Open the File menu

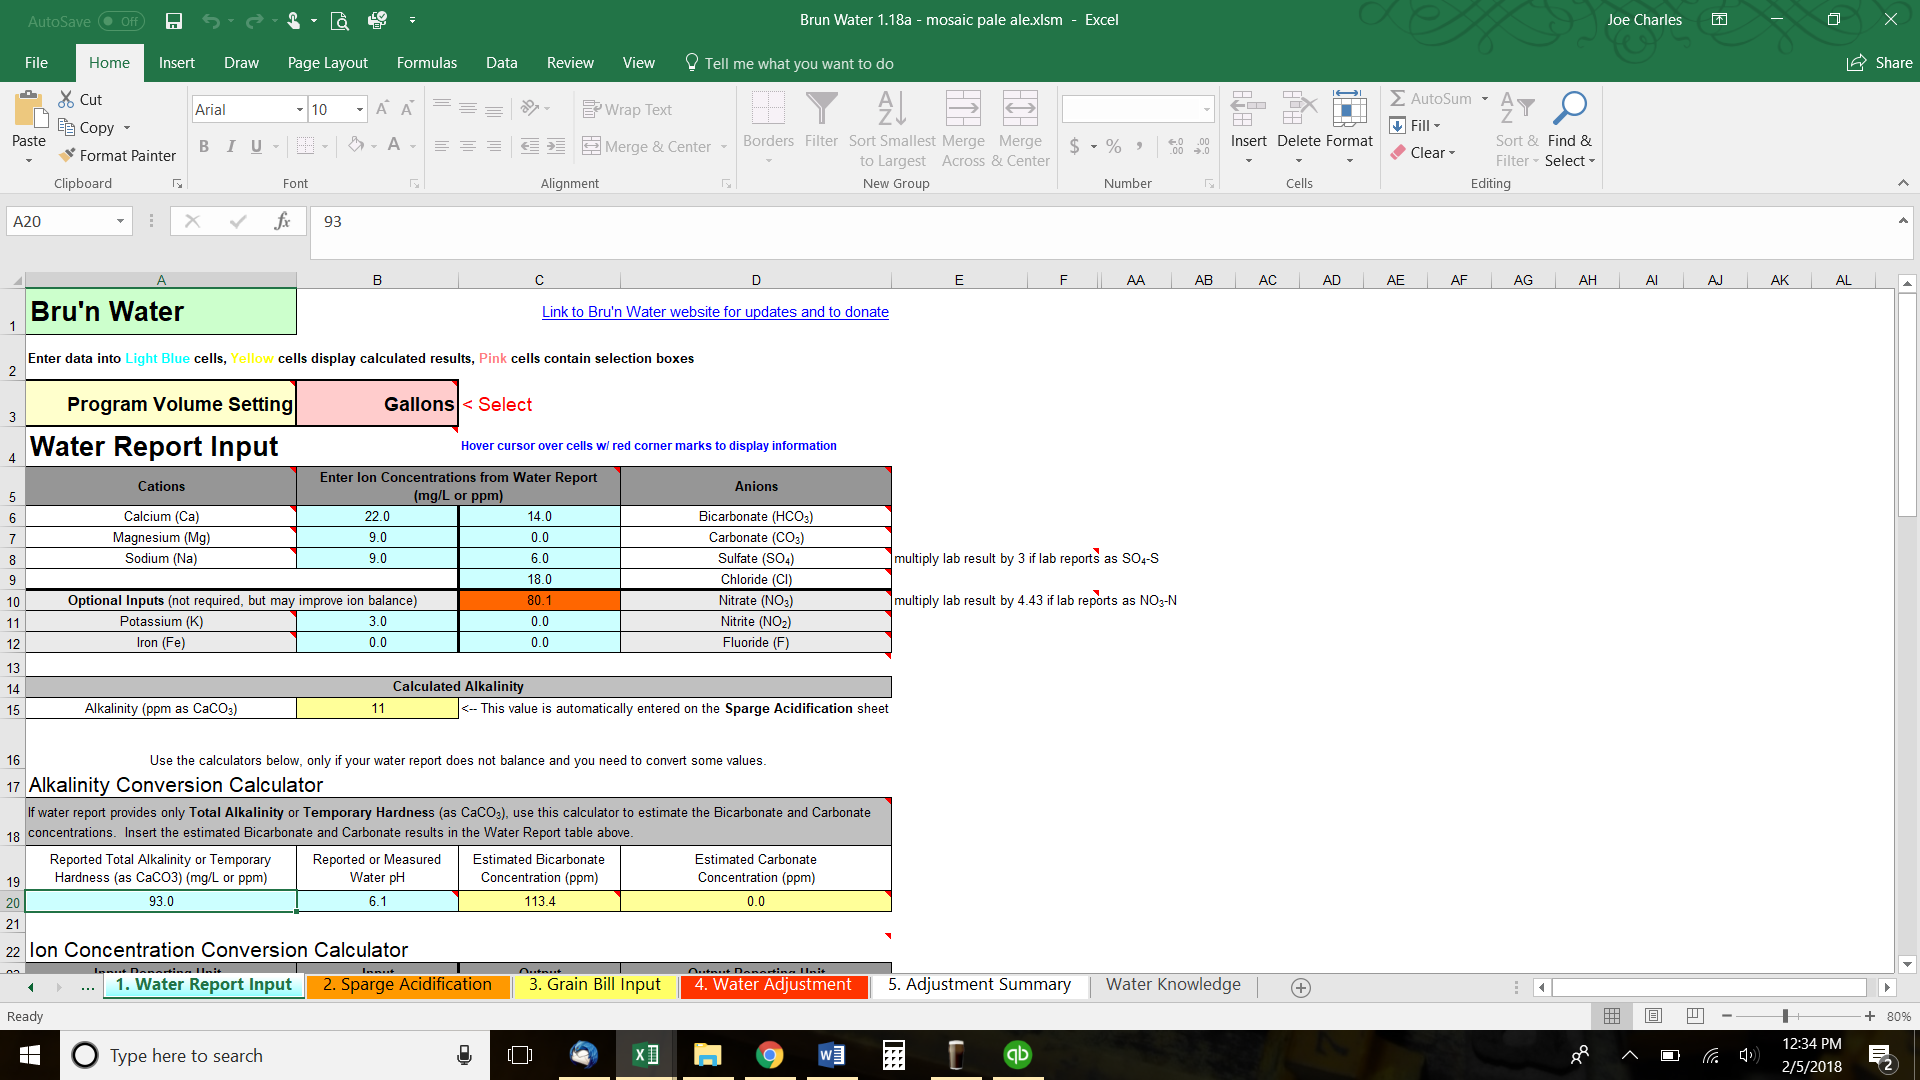pyautogui.click(x=37, y=62)
